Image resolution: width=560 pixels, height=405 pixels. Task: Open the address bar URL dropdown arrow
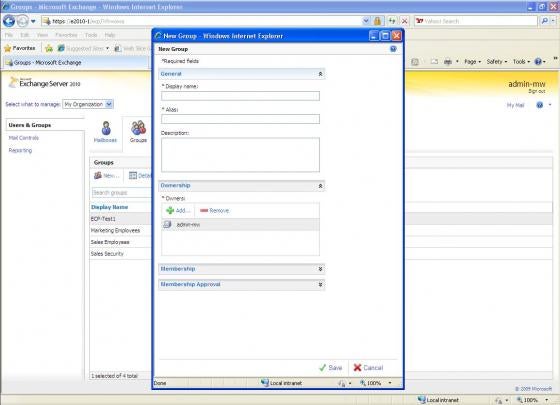click(x=366, y=21)
